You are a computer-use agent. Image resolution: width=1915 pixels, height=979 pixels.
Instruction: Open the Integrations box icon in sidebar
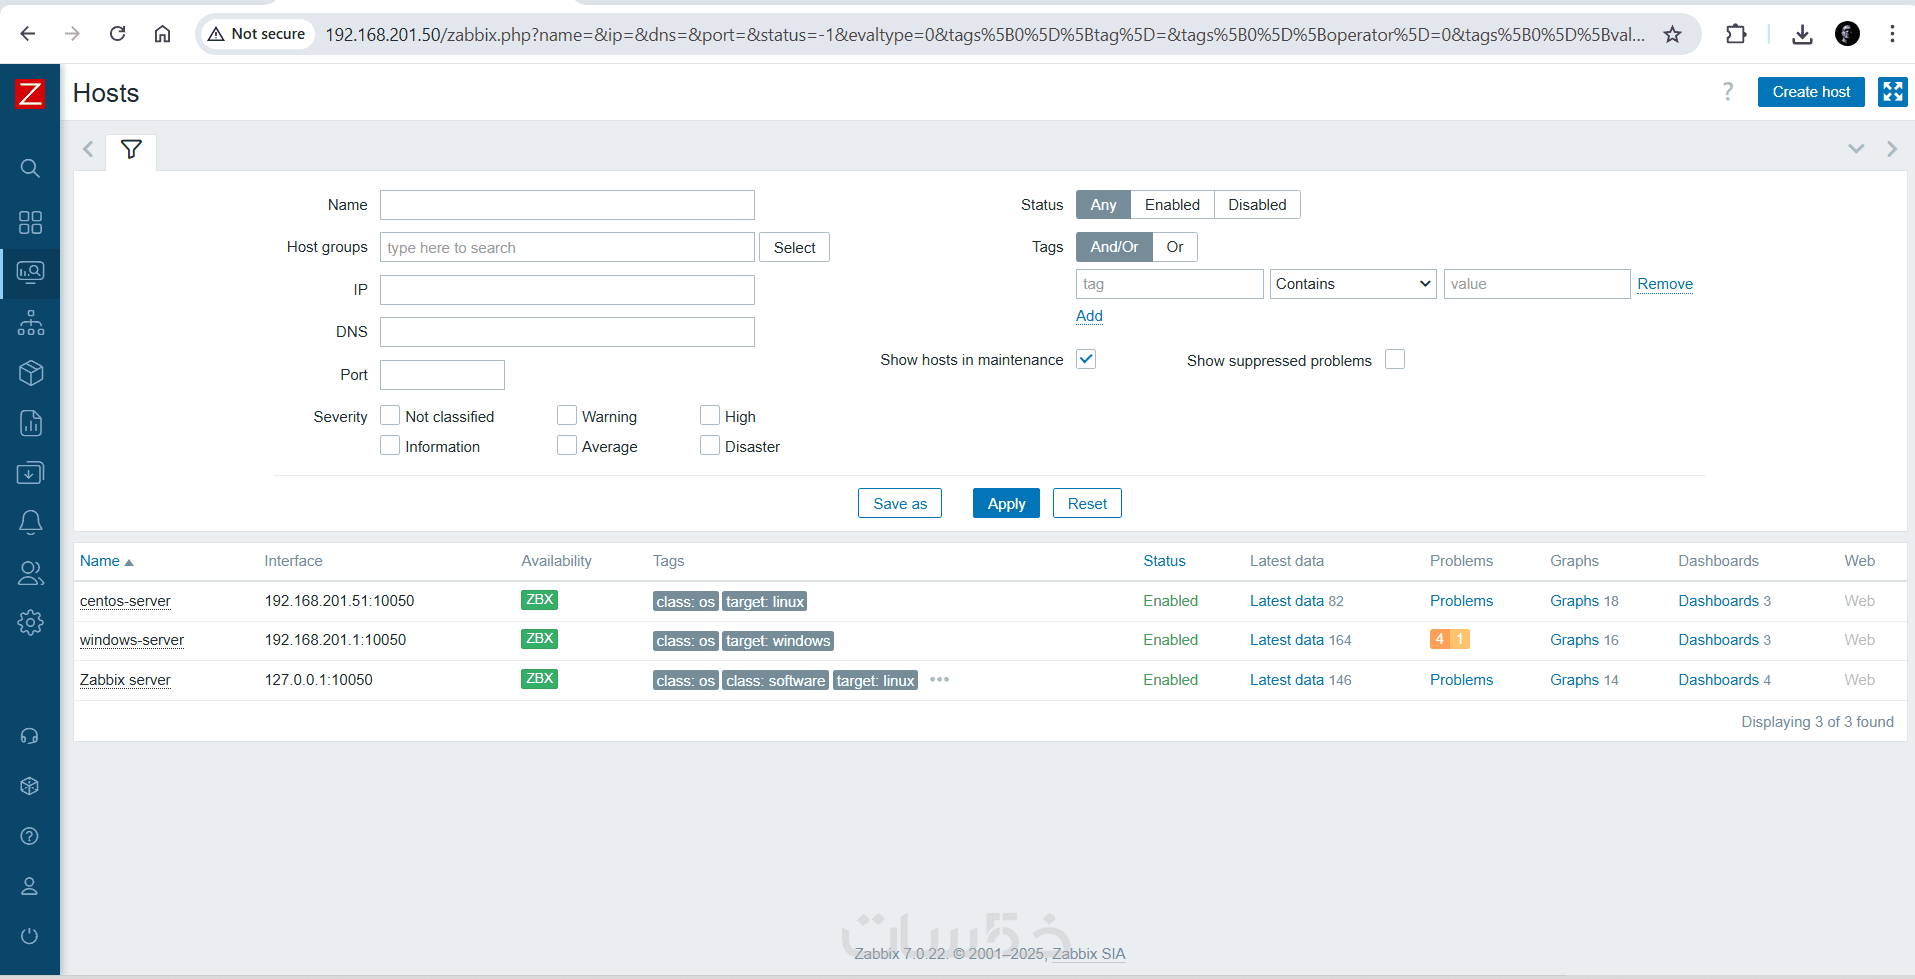coord(30,786)
